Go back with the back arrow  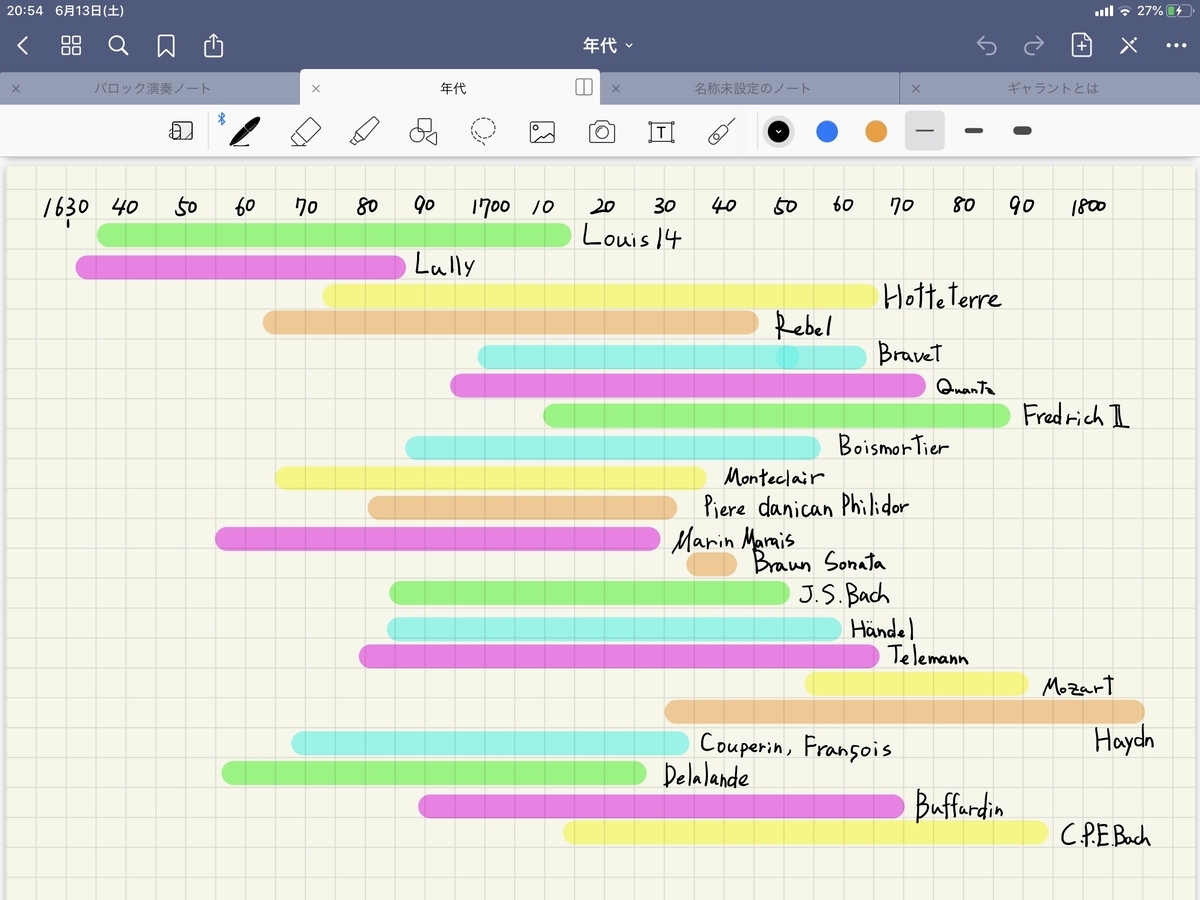coord(23,46)
